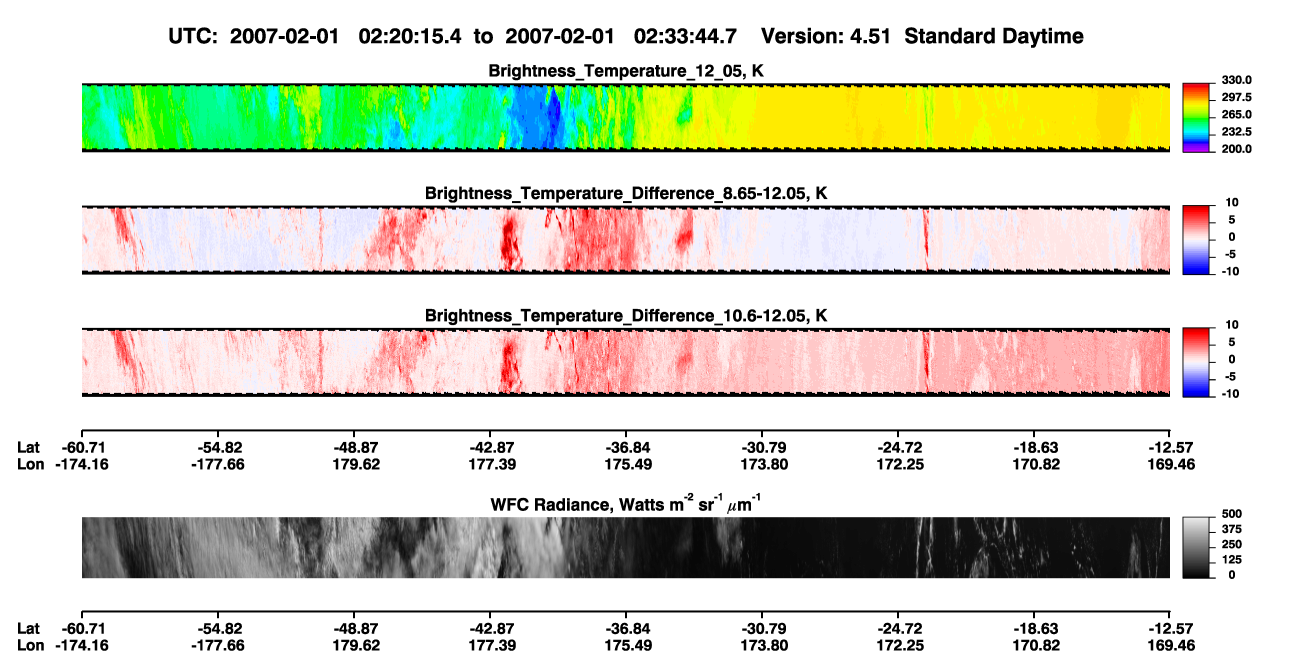Image resolution: width=1300 pixels, height=667 pixels.
Task: Click the '297.5' color bar label
Action: tap(1237, 97)
